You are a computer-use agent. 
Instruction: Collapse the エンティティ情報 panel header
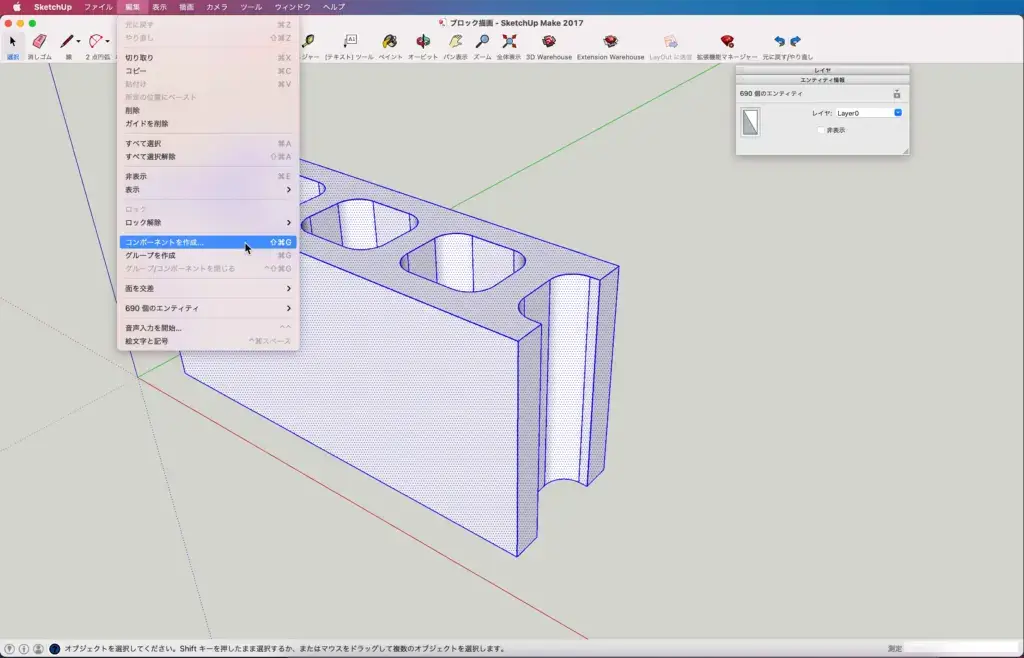[x=822, y=80]
